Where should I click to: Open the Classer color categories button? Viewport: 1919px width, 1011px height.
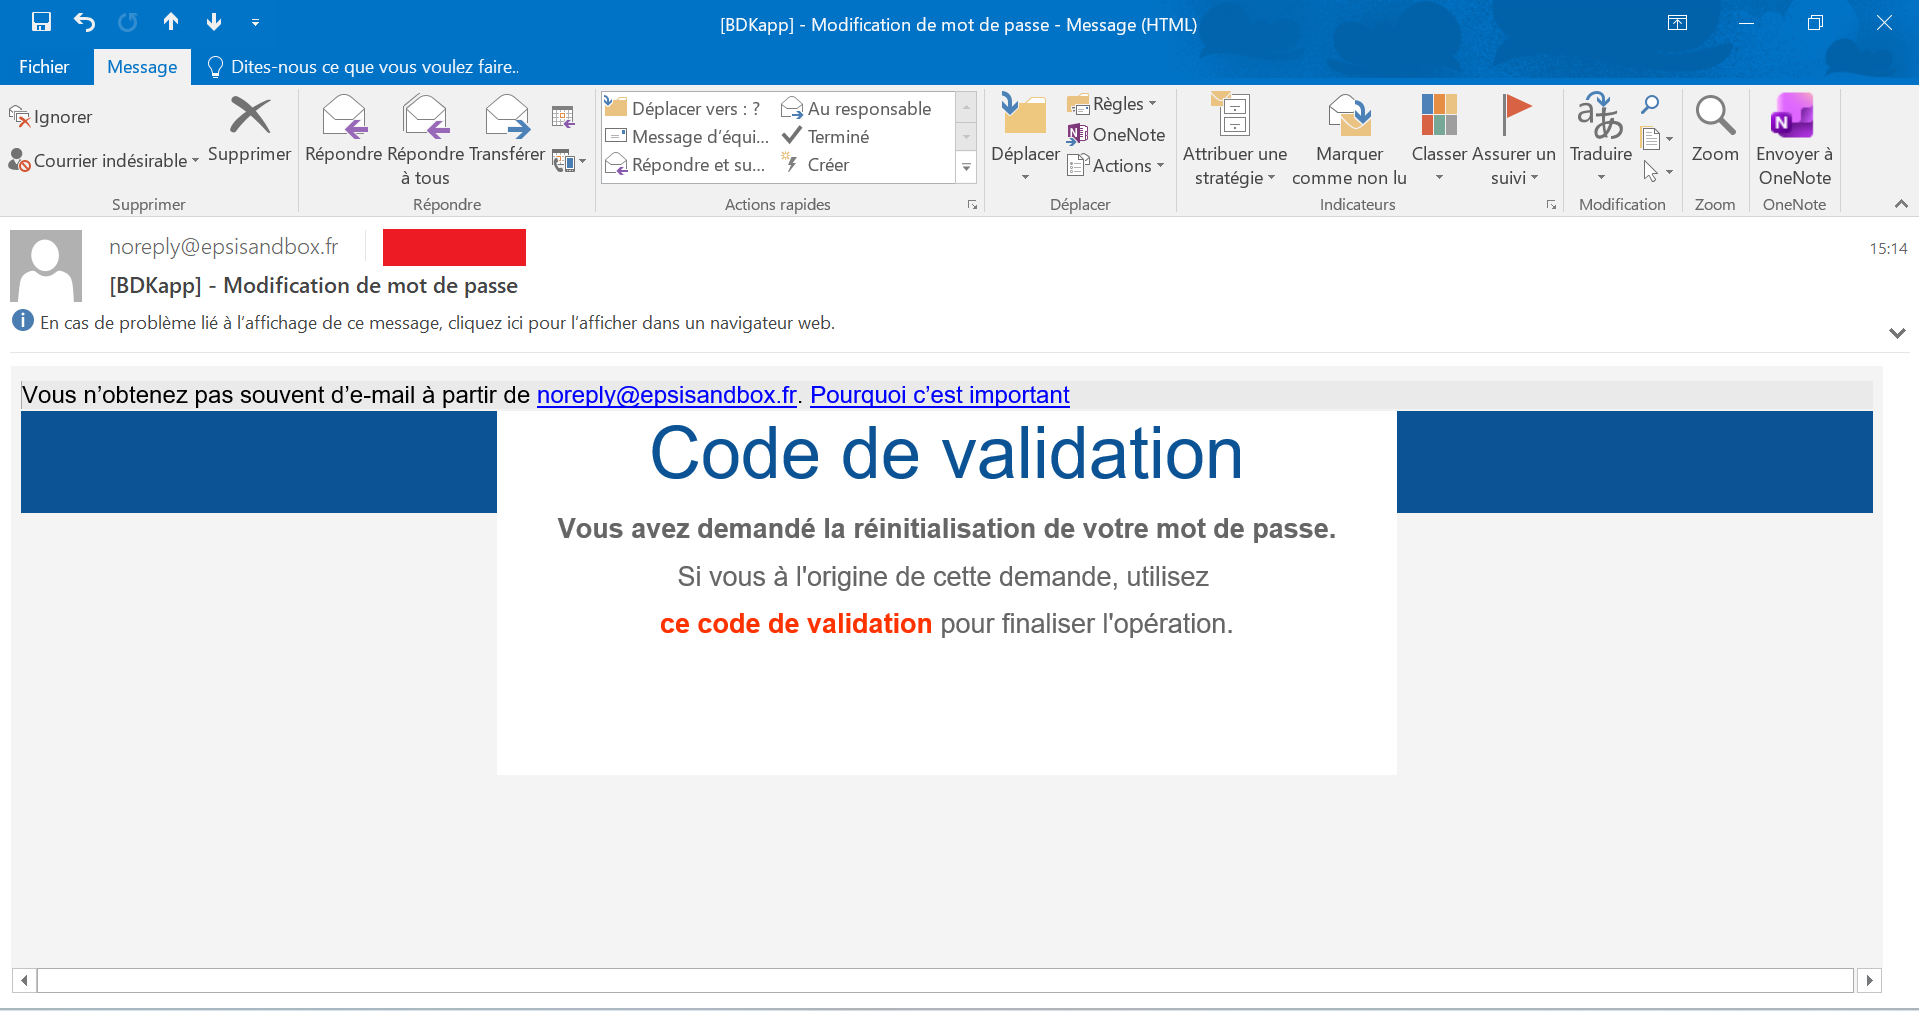click(1439, 138)
